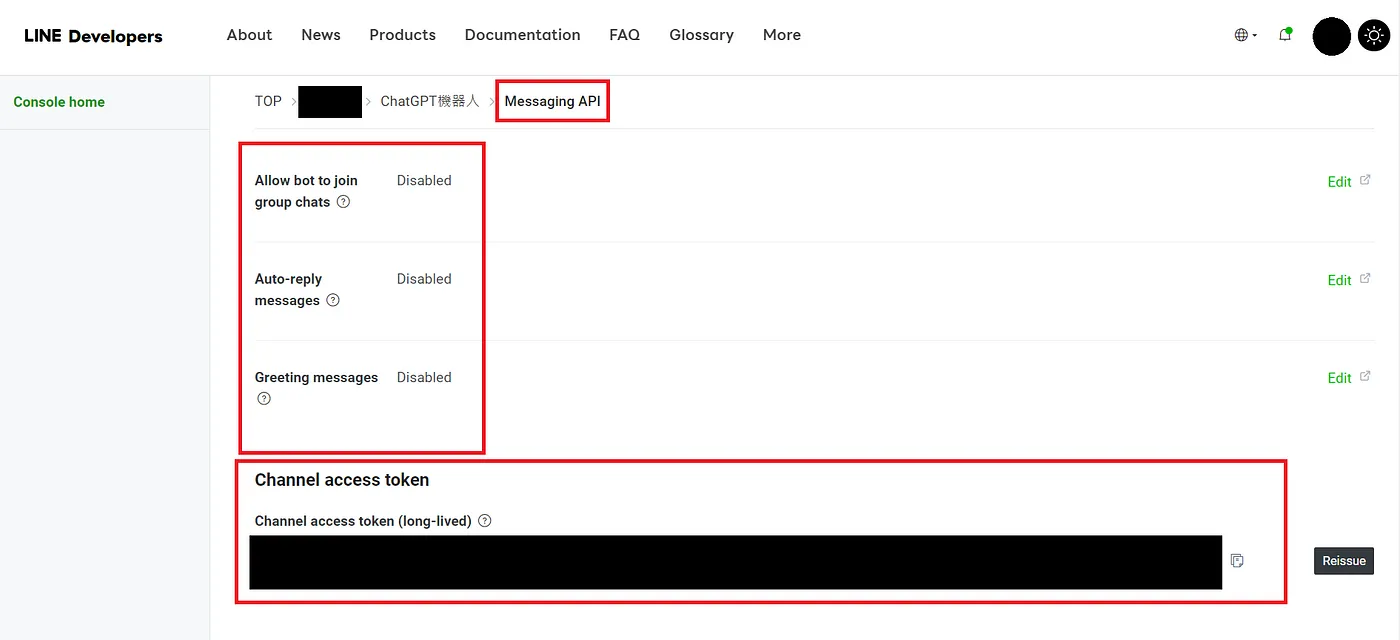Open the user profile avatar
Image resolution: width=1400 pixels, height=640 pixels.
pyautogui.click(x=1331, y=36)
